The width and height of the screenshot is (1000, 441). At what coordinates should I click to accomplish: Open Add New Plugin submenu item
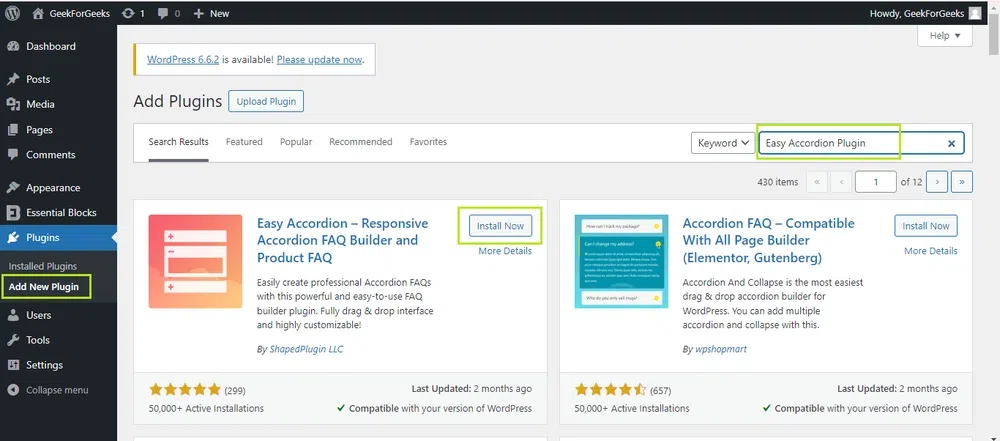click(x=44, y=287)
